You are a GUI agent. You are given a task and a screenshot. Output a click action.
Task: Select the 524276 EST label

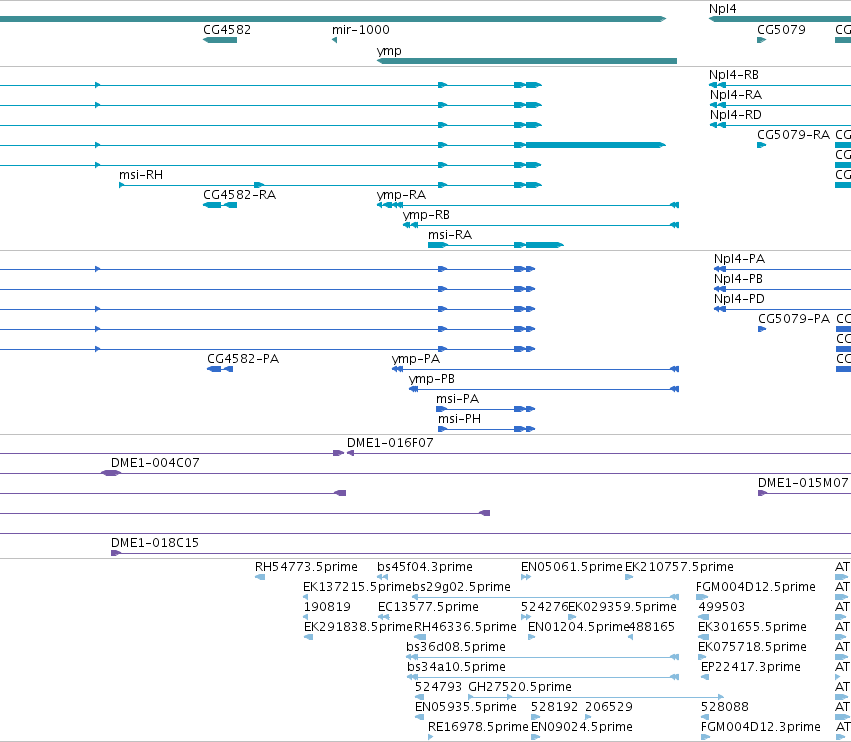(x=544, y=607)
